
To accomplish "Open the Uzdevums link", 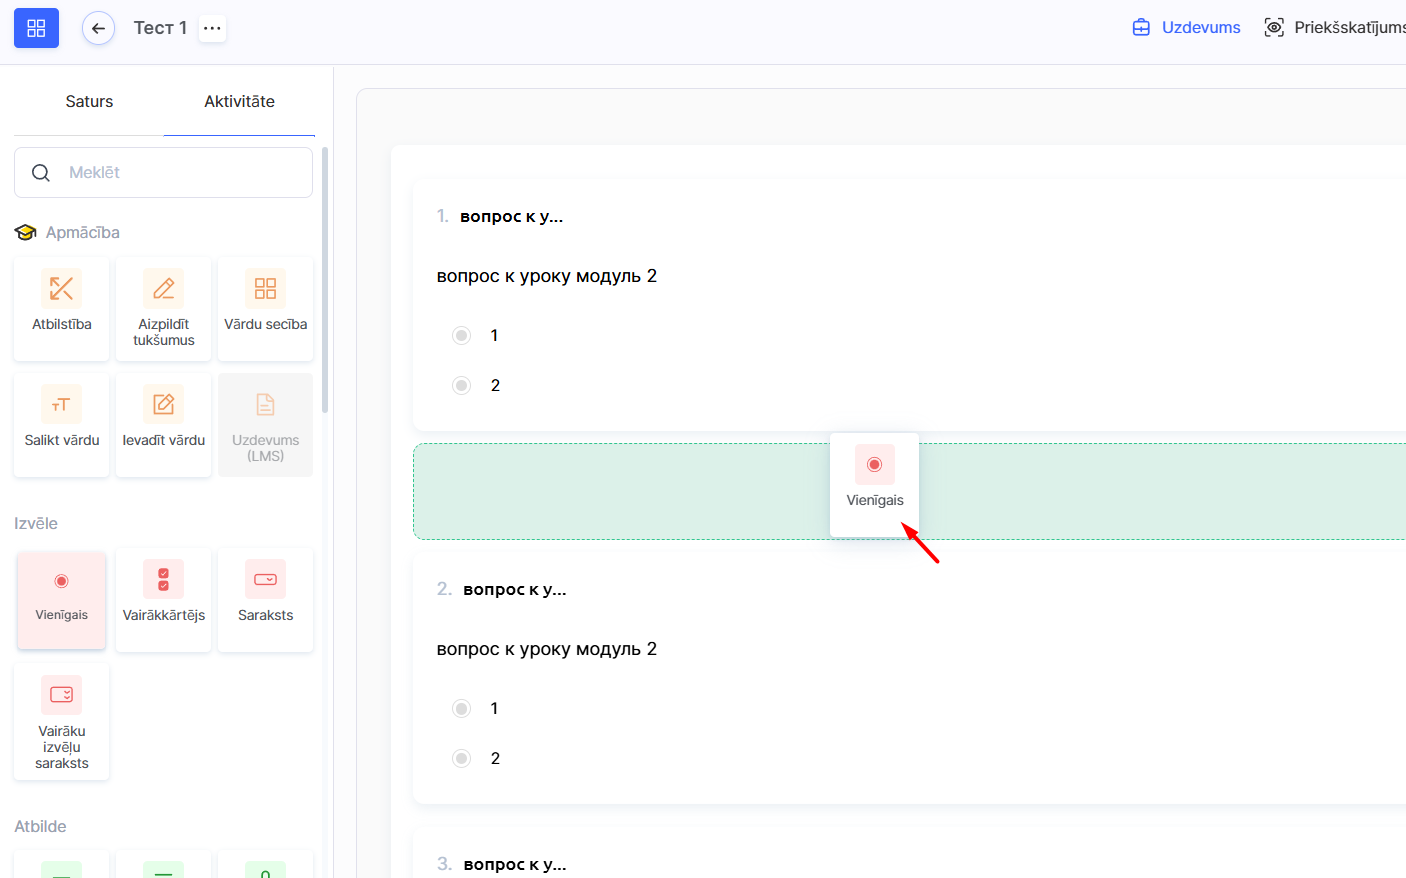I will [x=1187, y=28].
